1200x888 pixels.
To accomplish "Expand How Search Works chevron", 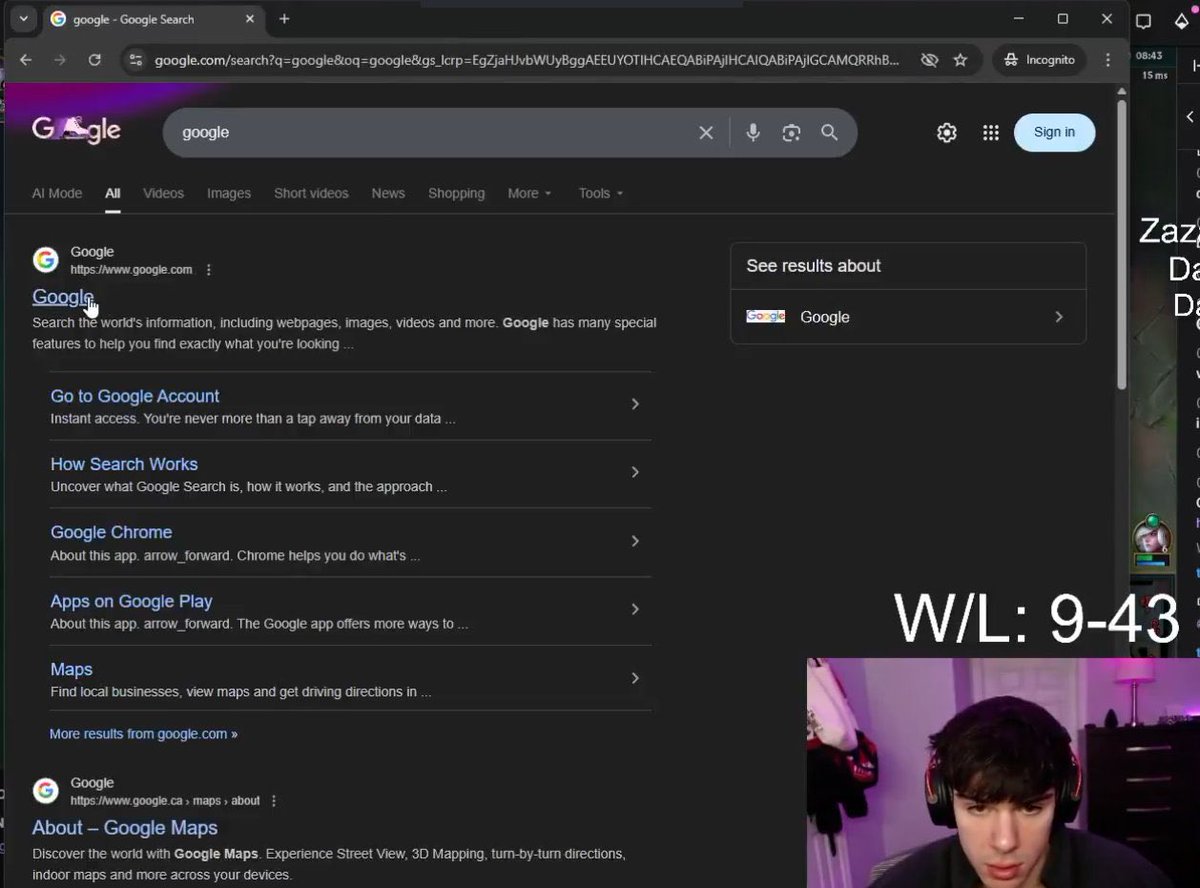I will click(x=634, y=472).
